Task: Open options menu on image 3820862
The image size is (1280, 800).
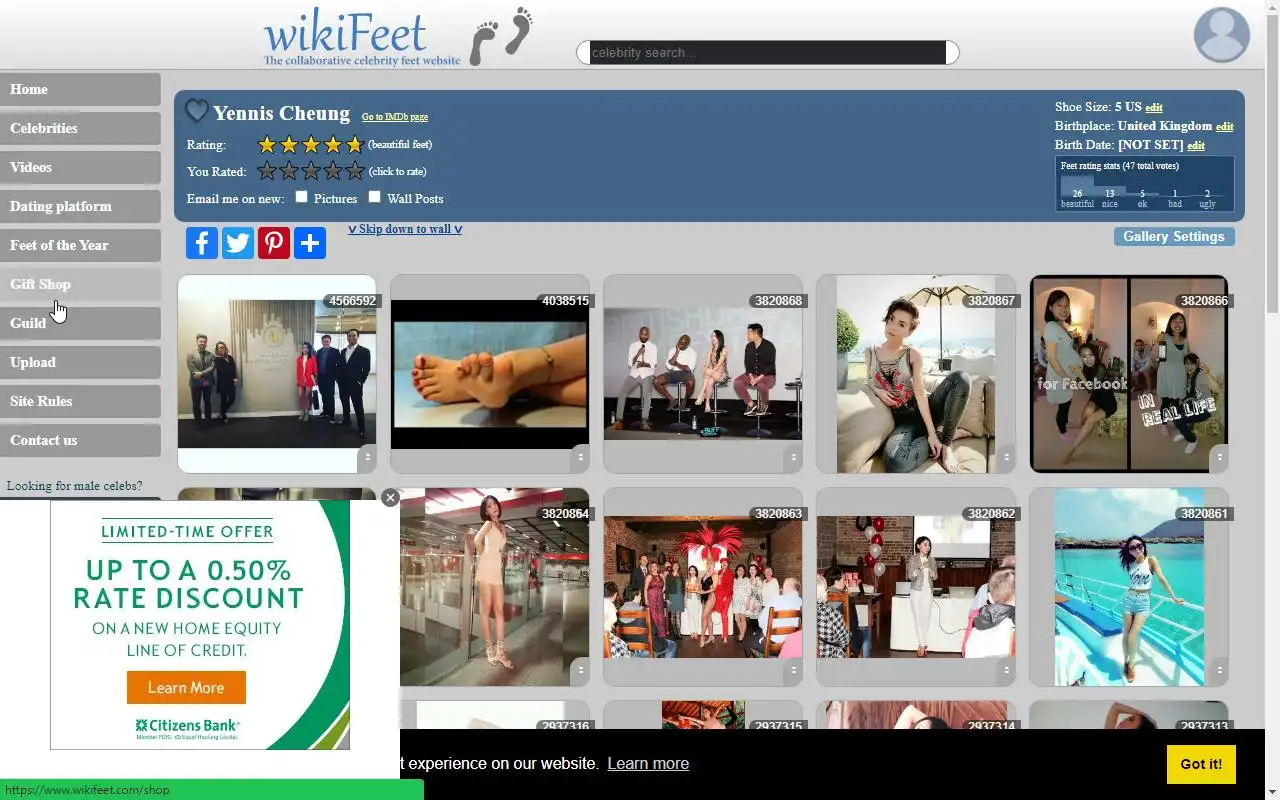Action: pyautogui.click(x=1006, y=670)
